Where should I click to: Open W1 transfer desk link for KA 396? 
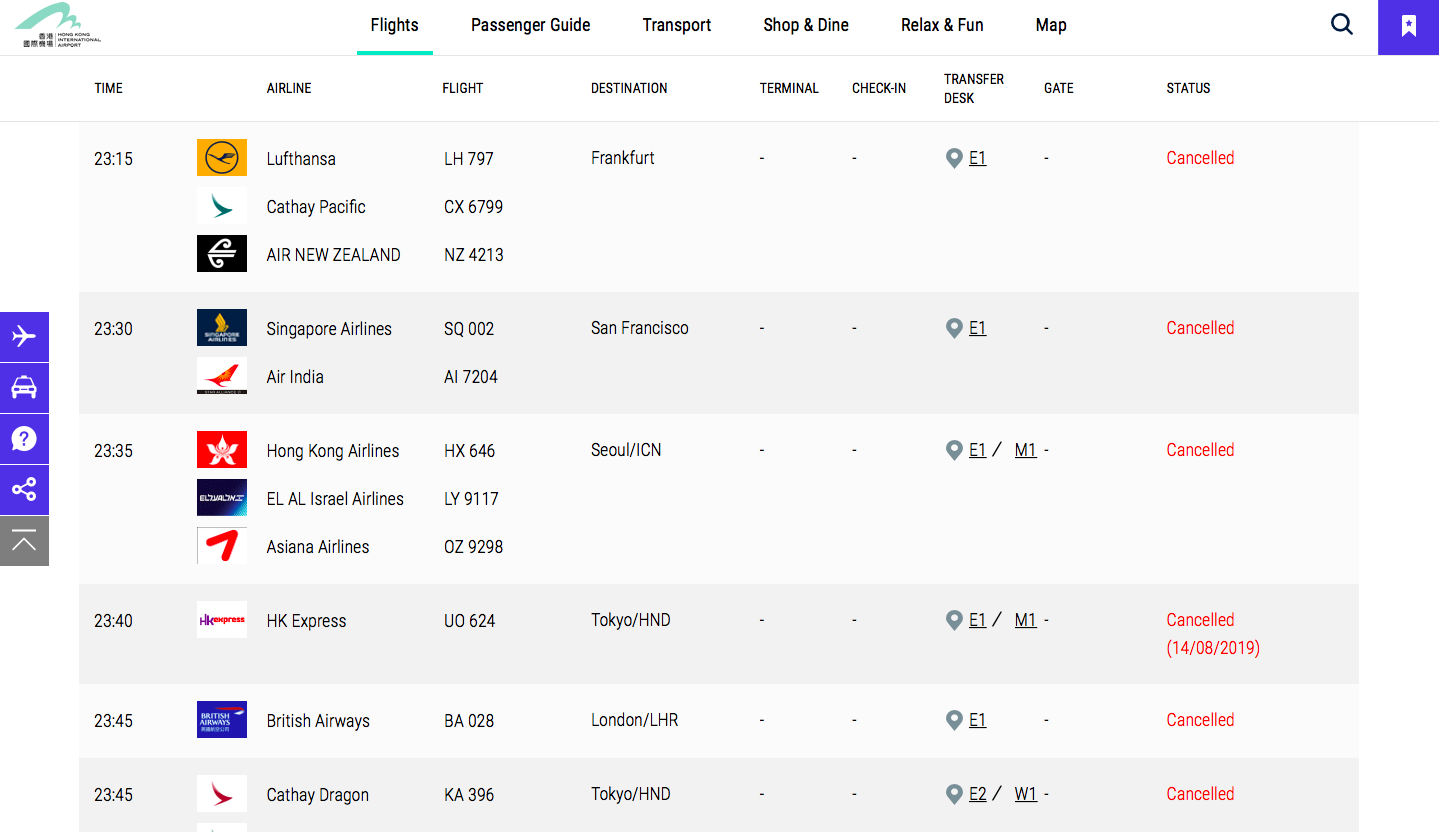[x=1025, y=794]
